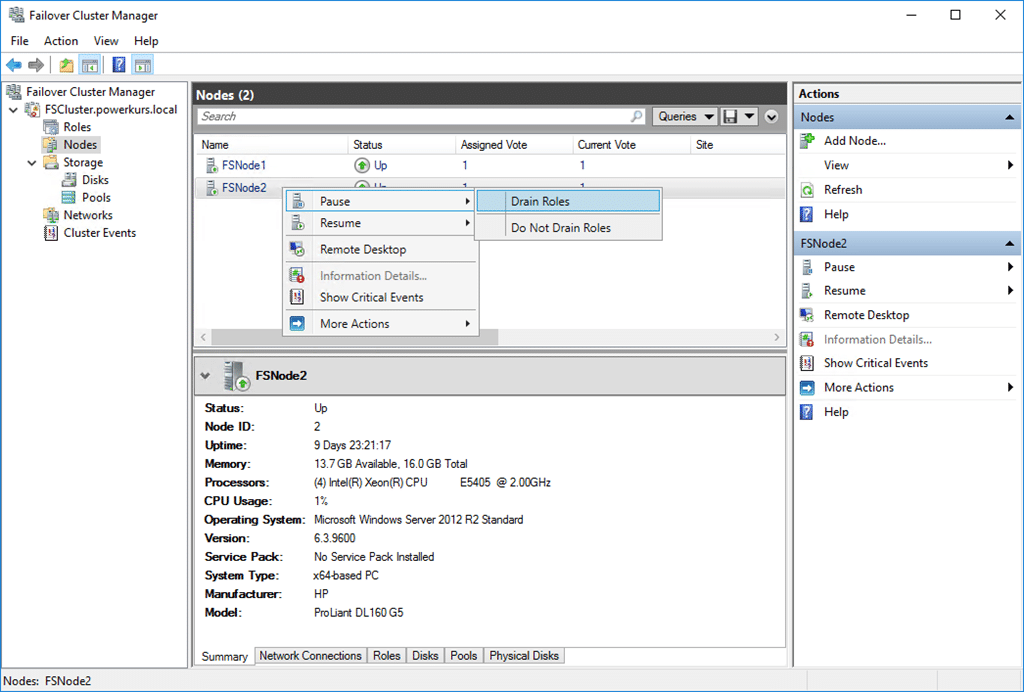Click the Status column header
1024x692 pixels.
tap(401, 145)
